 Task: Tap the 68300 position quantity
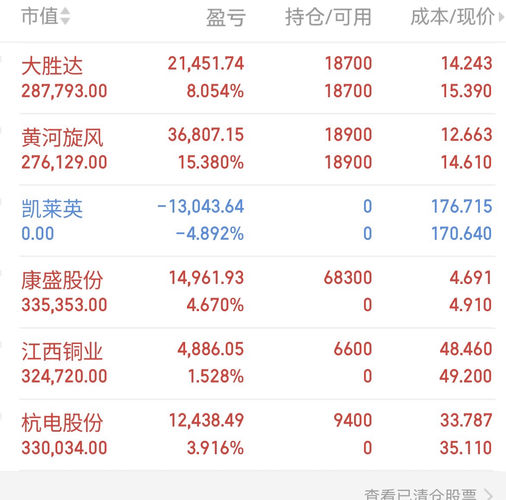[x=348, y=278]
